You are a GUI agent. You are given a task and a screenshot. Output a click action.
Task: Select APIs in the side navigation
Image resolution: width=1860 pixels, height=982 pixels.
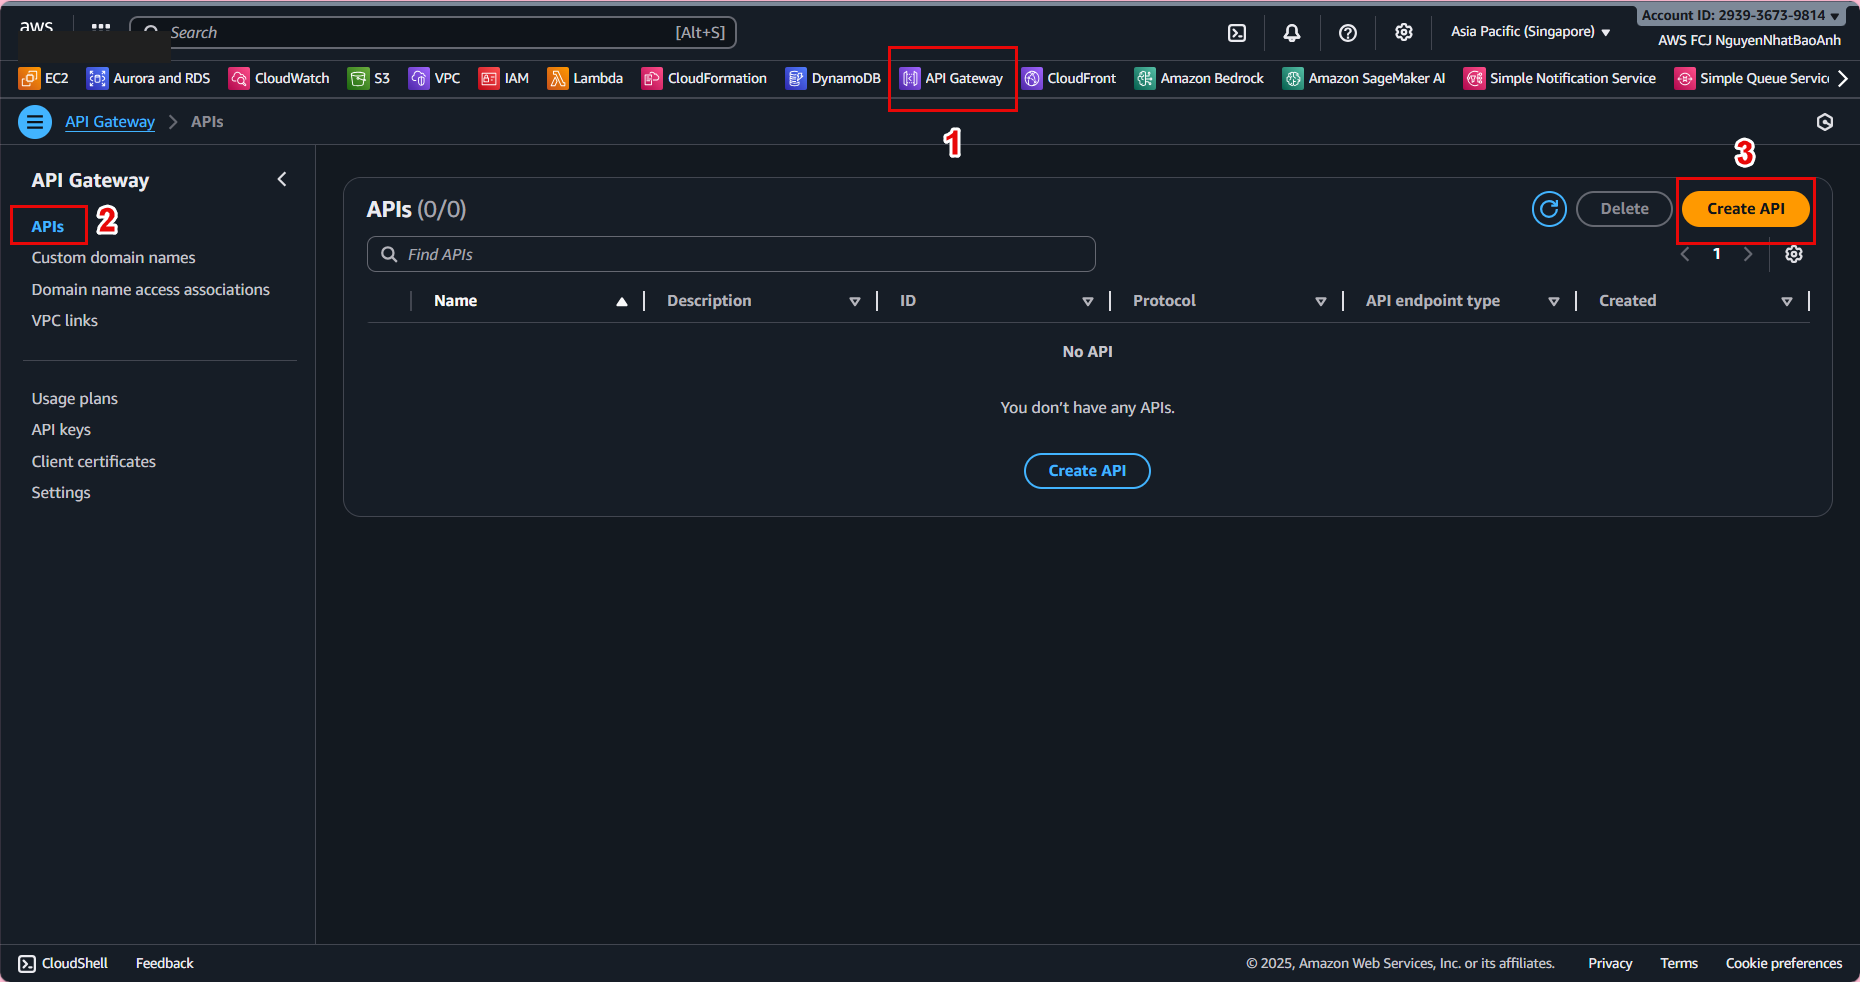pos(48,227)
